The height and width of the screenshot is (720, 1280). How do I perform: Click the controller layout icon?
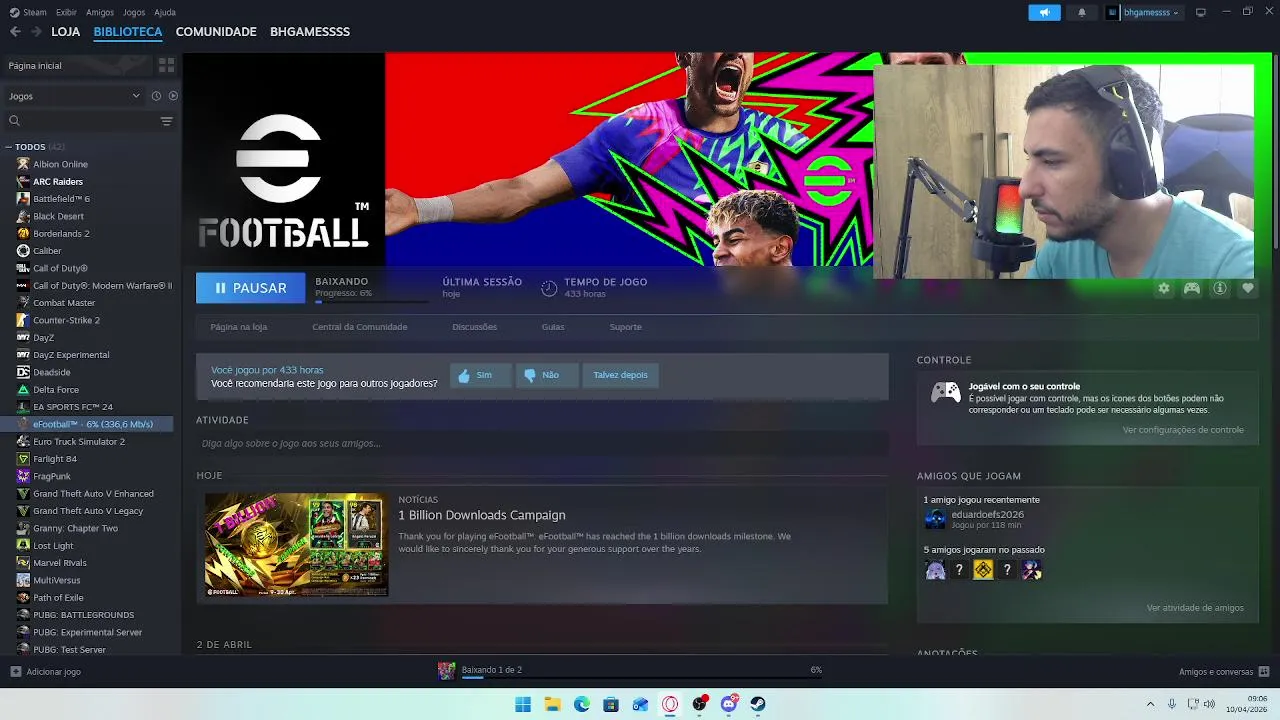[1192, 288]
